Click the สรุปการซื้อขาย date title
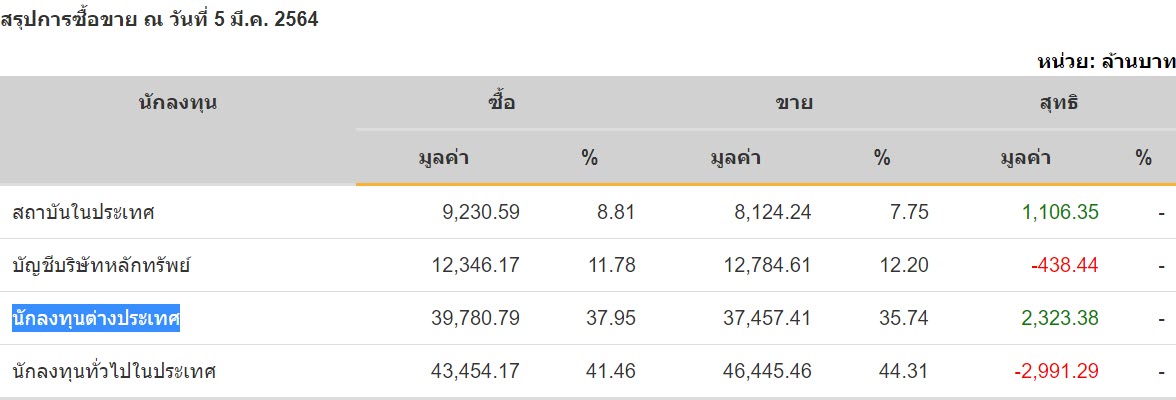The image size is (1176, 400). point(160,19)
